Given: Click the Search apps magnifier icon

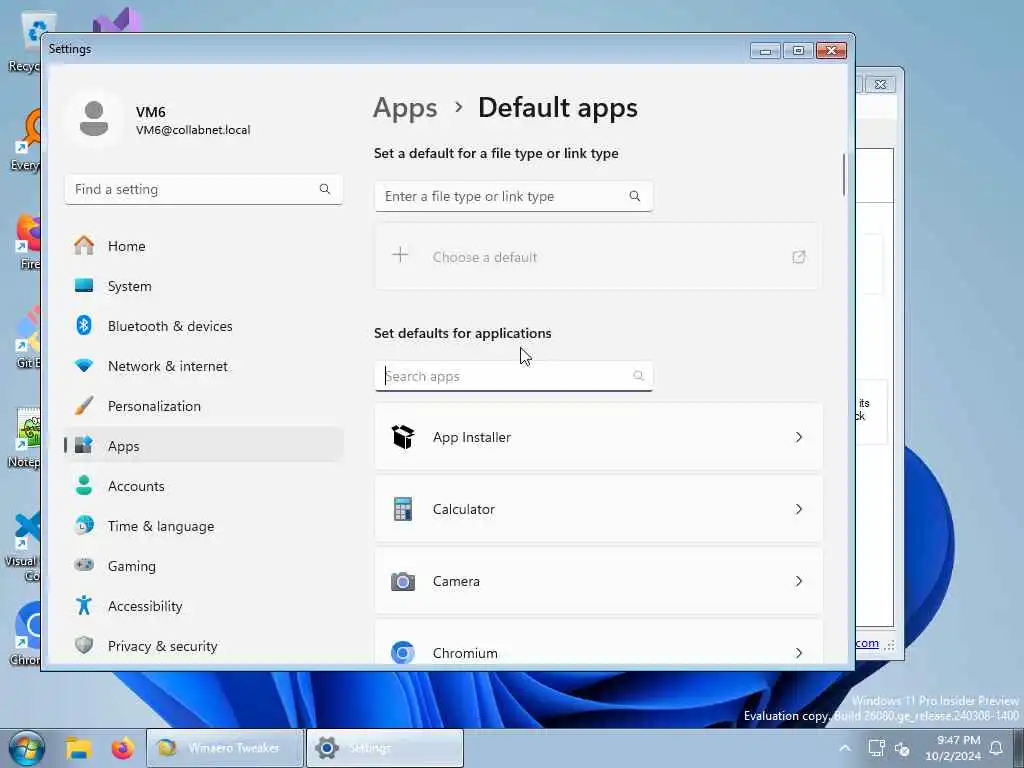Looking at the screenshot, I should (x=638, y=376).
